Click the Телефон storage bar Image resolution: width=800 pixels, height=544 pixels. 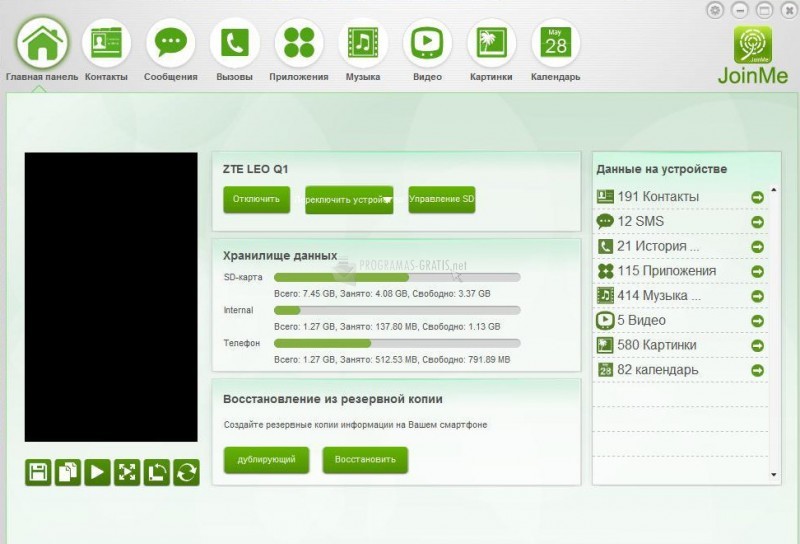(x=397, y=343)
